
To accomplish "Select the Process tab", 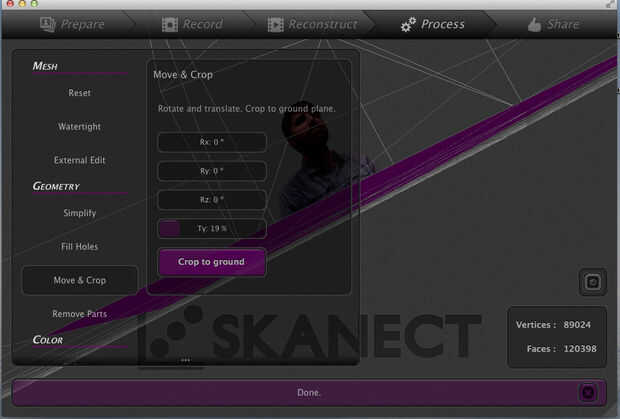I will coord(433,25).
